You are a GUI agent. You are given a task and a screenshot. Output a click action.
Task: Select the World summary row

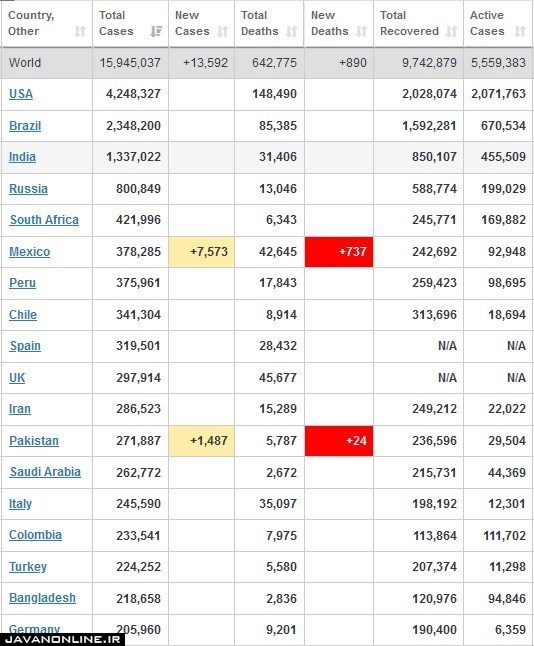(267, 63)
